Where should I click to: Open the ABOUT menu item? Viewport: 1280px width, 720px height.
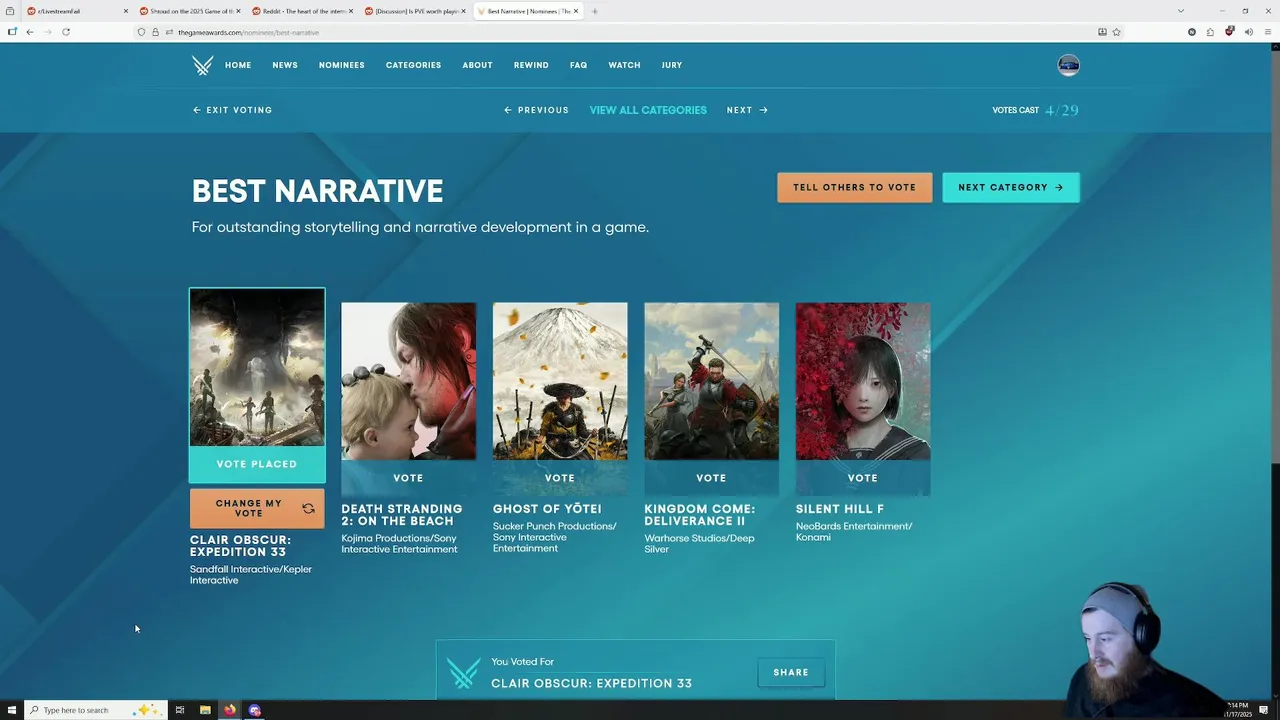click(477, 65)
